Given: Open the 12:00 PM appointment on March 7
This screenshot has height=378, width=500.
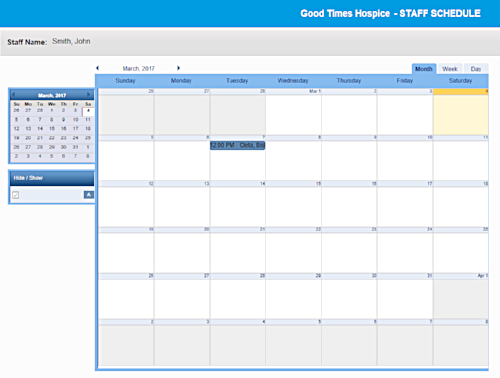Looking at the screenshot, I should click(237, 145).
